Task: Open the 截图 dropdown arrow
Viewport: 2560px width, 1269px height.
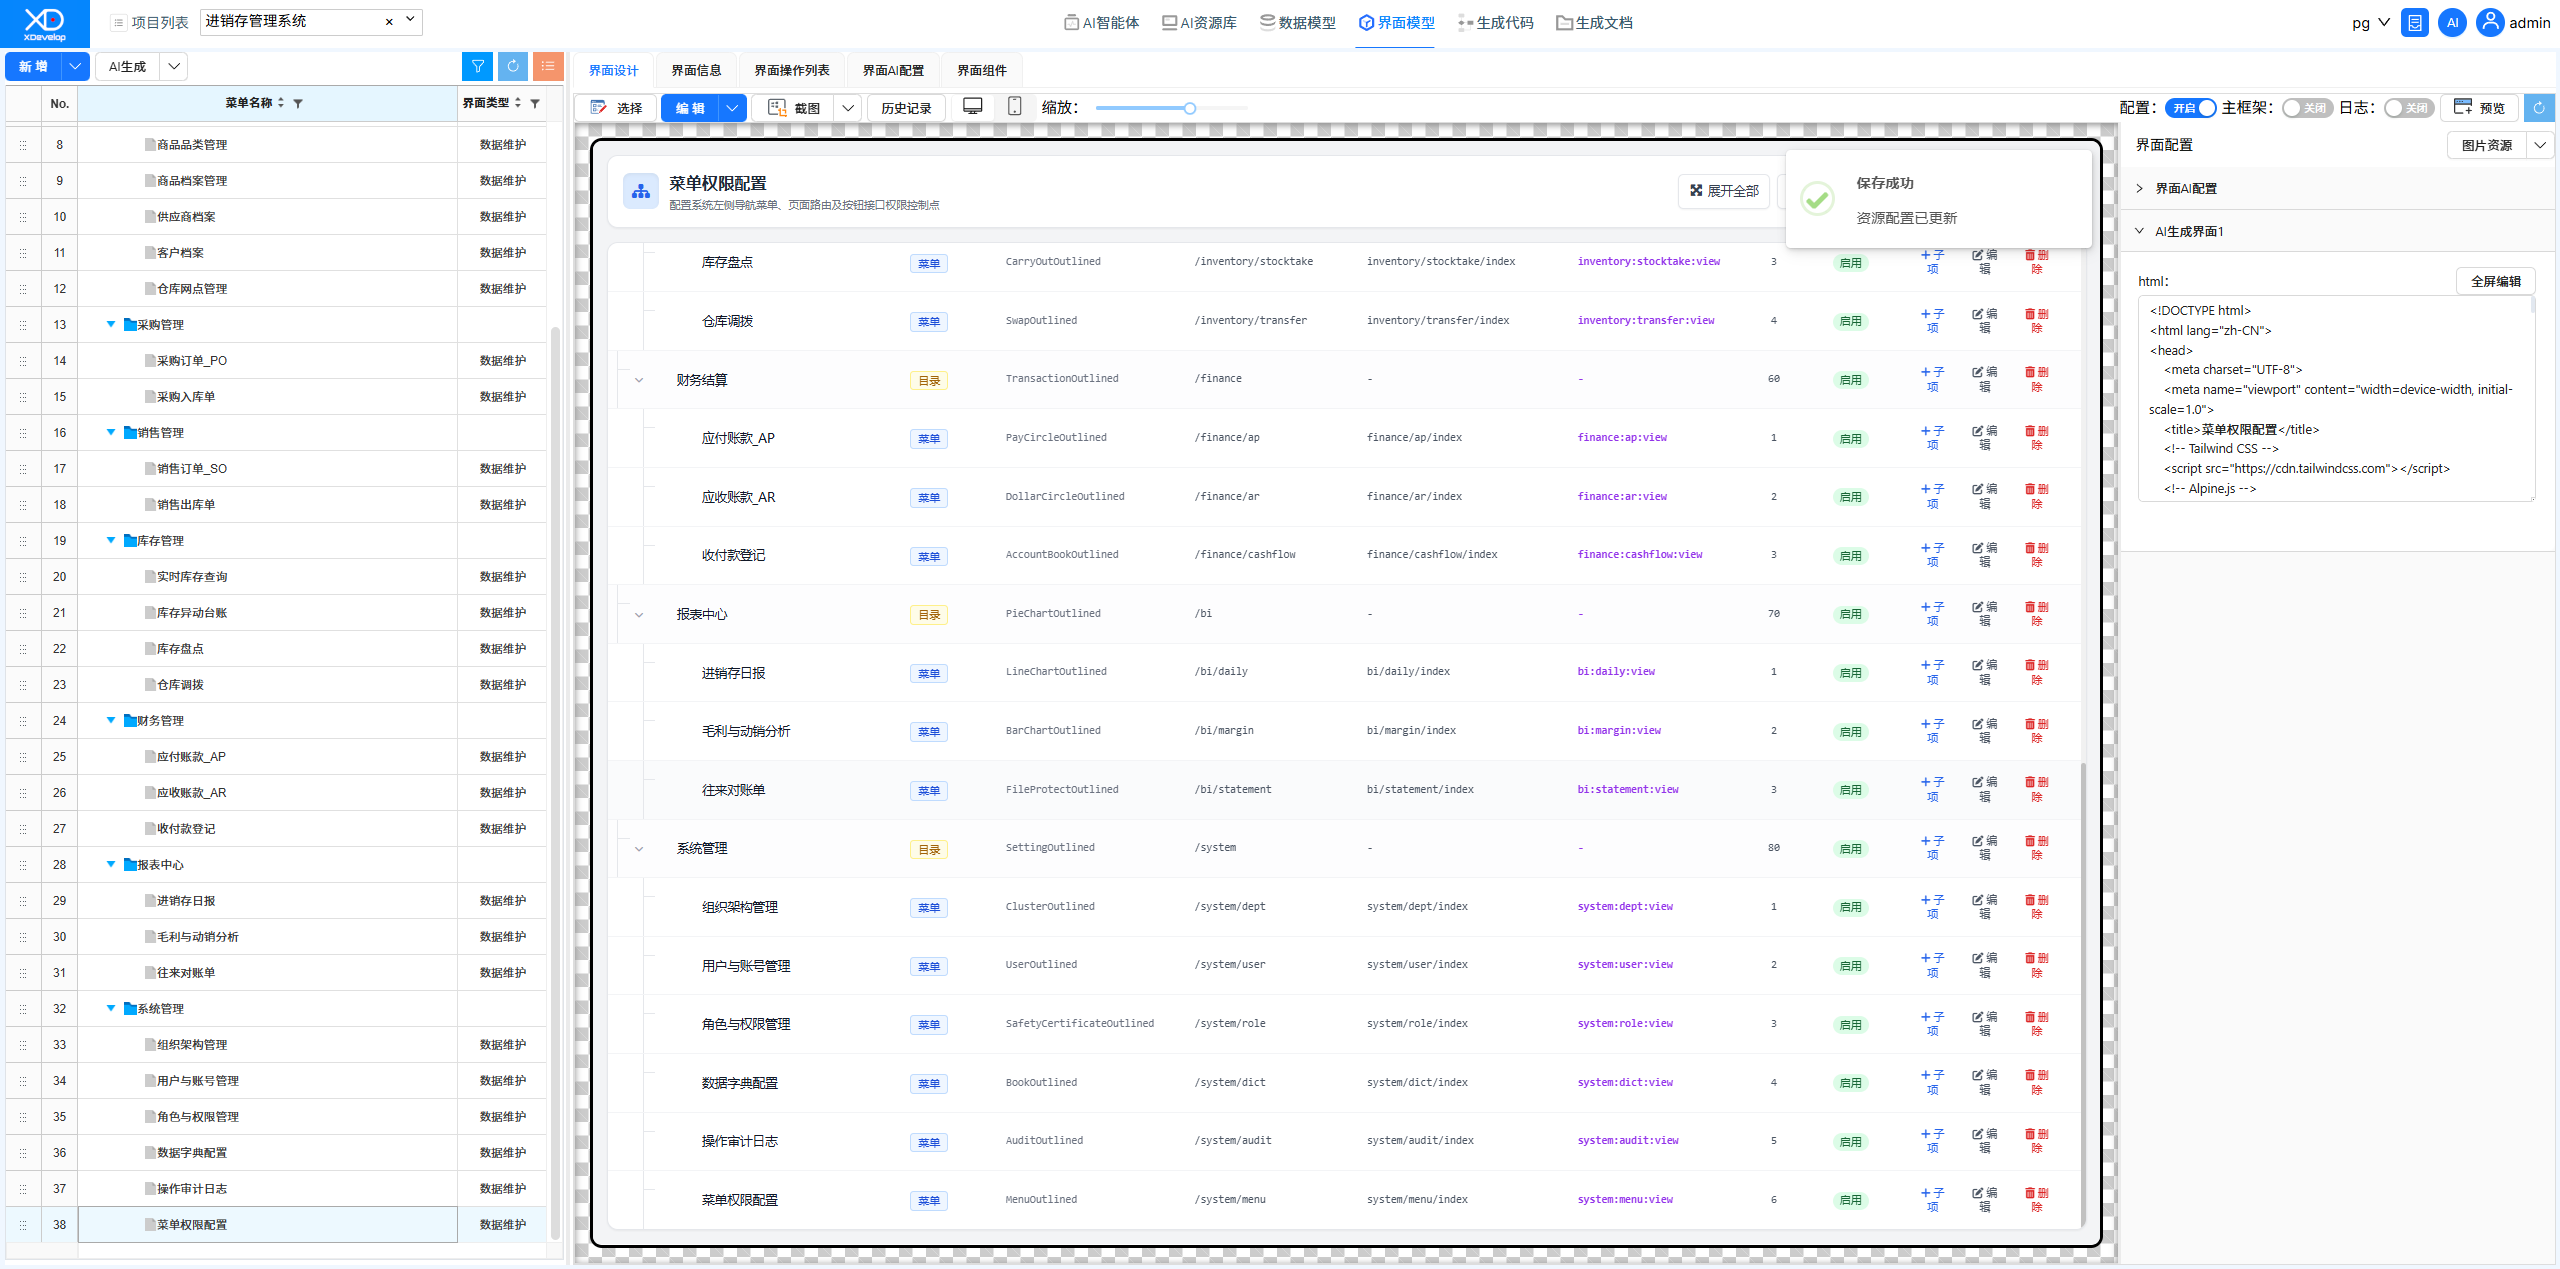Action: coord(848,108)
